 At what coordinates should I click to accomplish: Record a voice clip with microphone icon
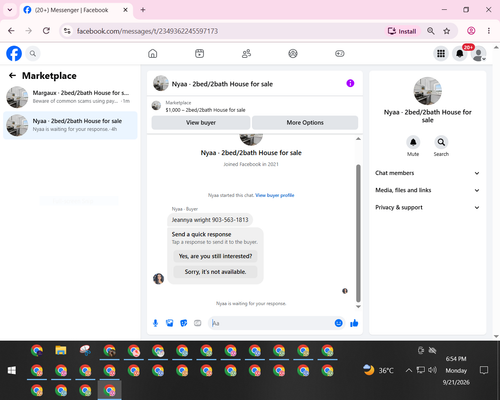click(x=155, y=323)
